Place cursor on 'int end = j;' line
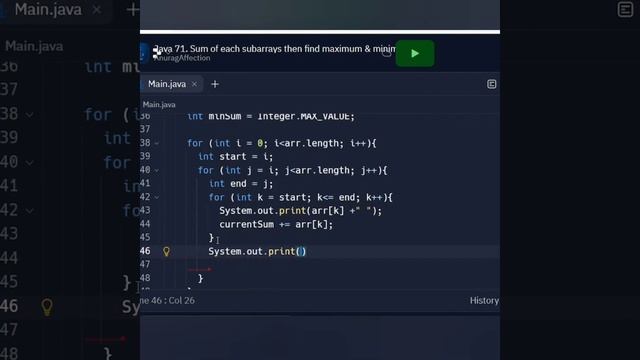This screenshot has height=360, width=640. point(241,184)
